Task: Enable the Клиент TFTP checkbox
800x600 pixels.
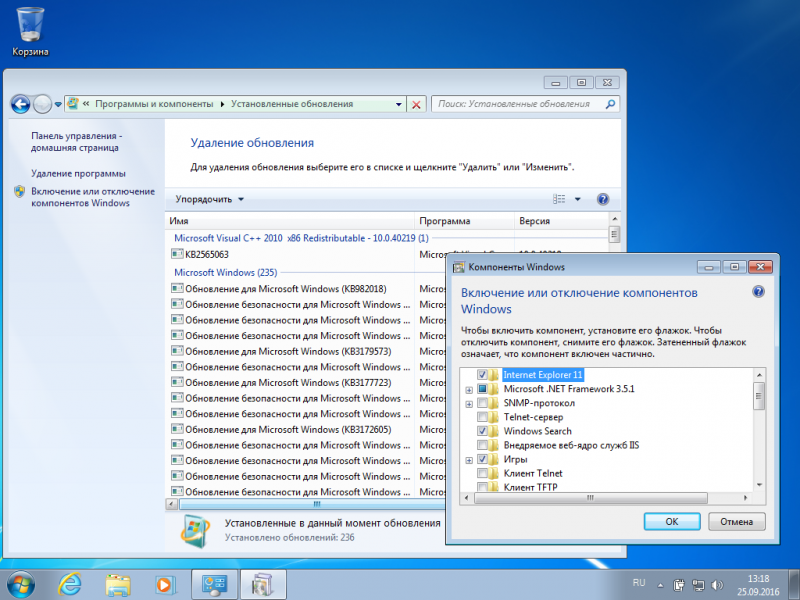Action: (x=482, y=487)
